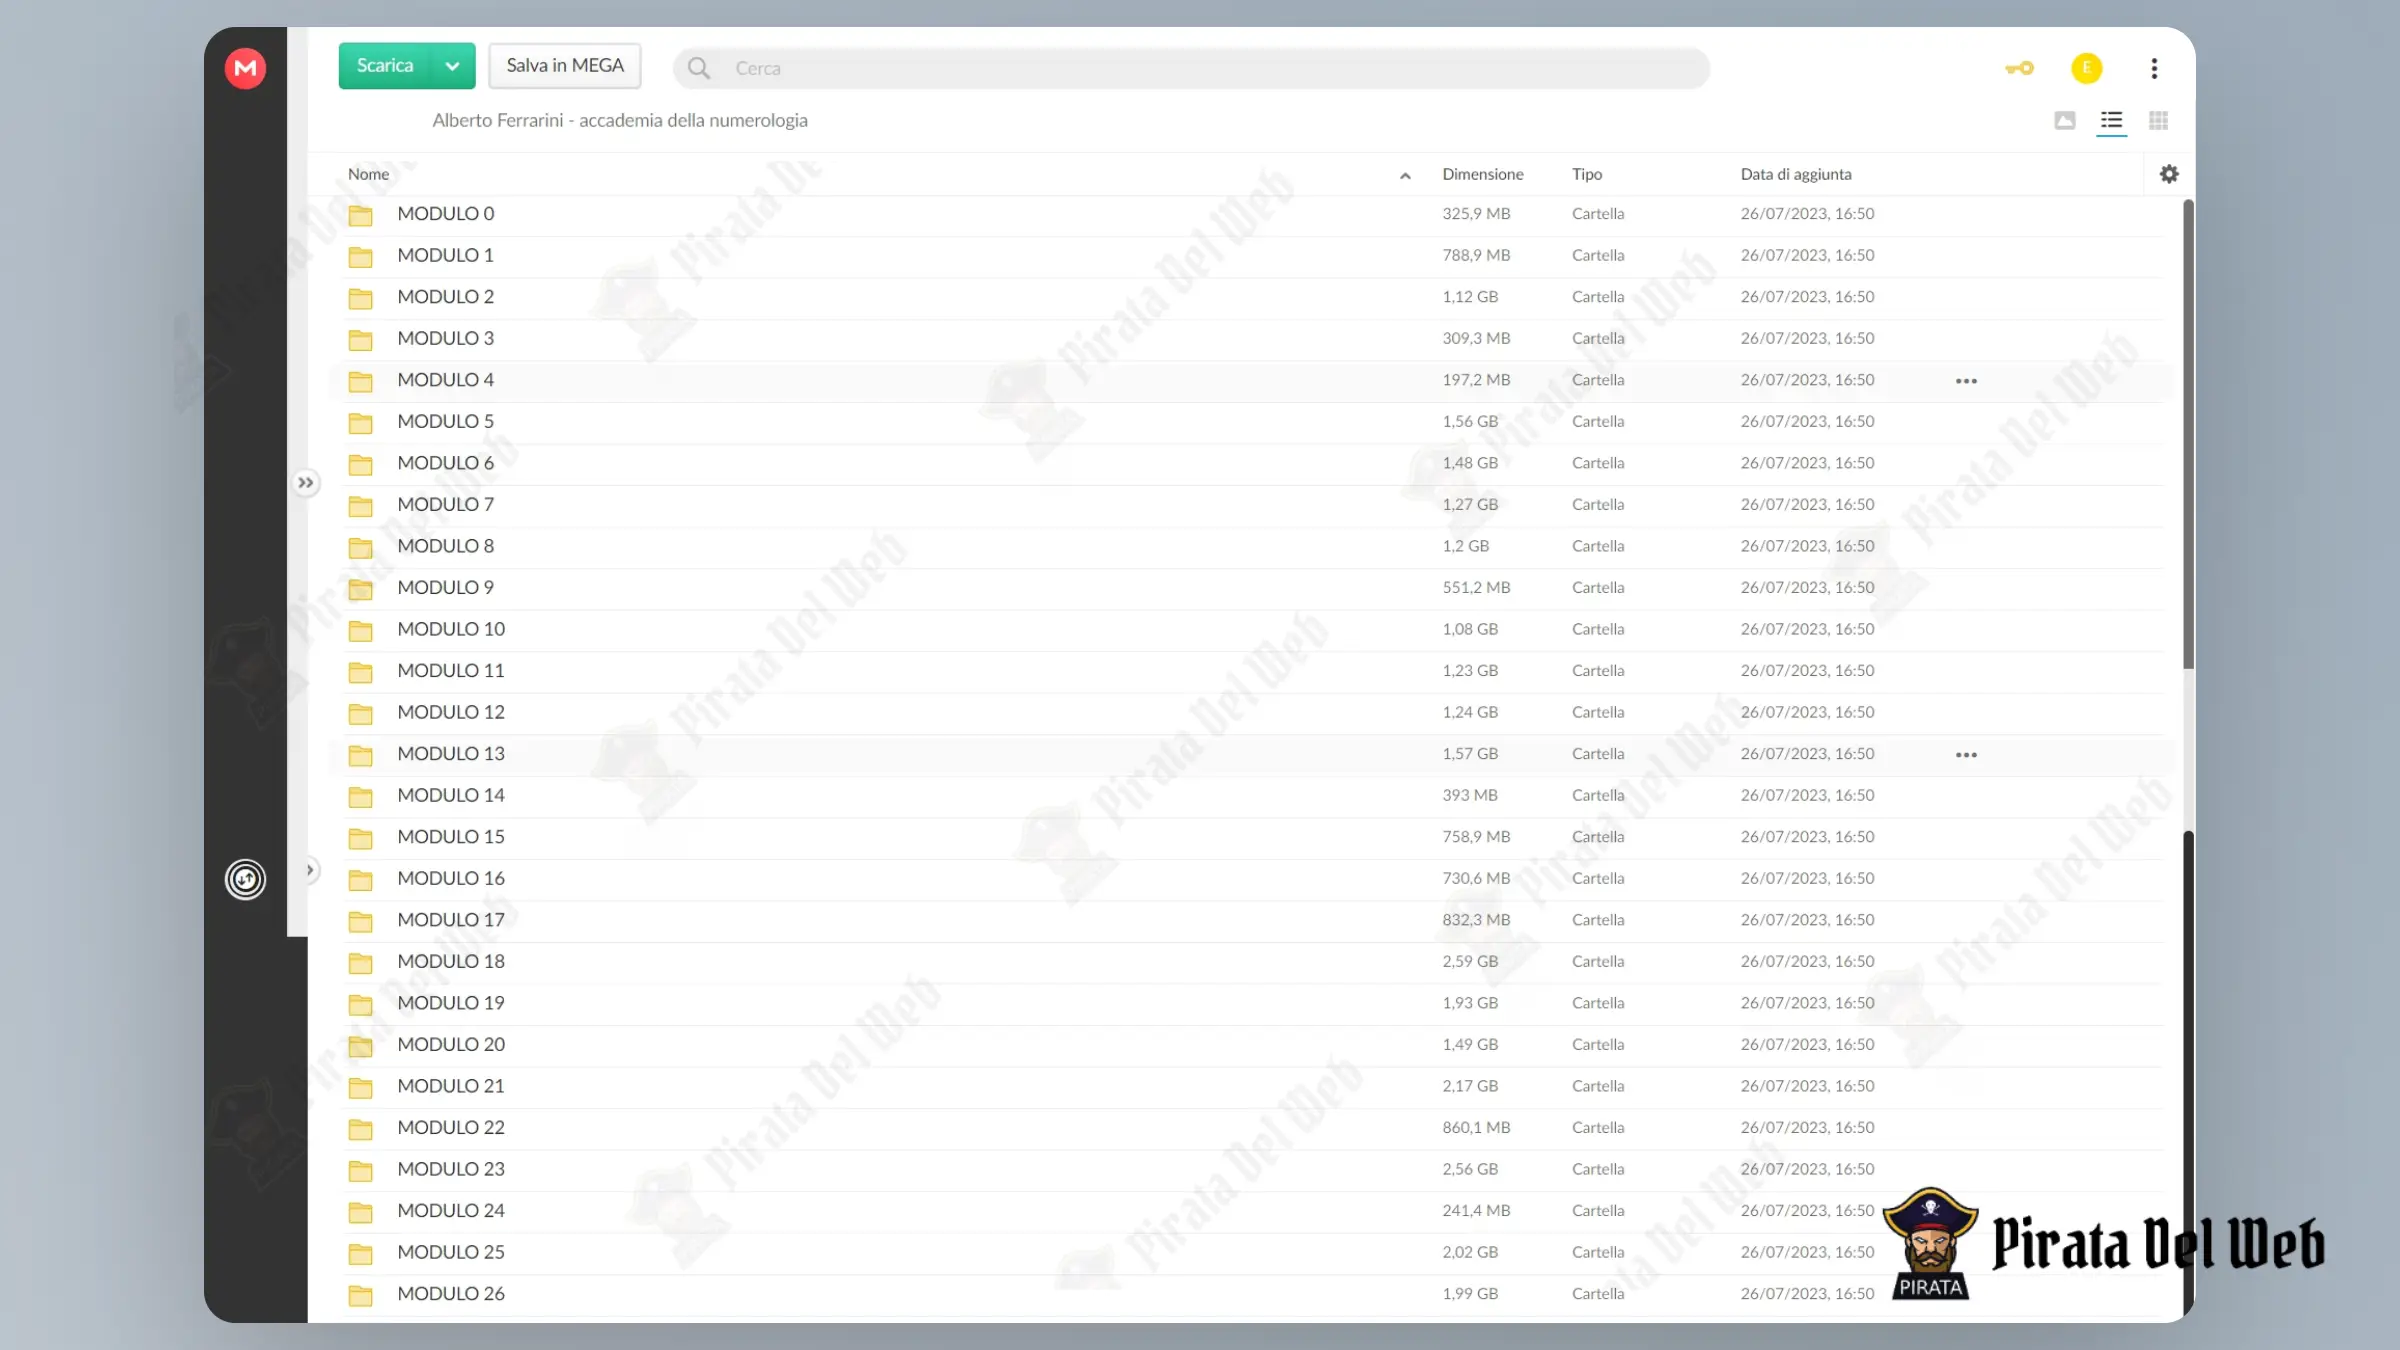Select MODULO 5 folder icon
Viewport: 2400px width, 1350px height.
tap(360, 423)
